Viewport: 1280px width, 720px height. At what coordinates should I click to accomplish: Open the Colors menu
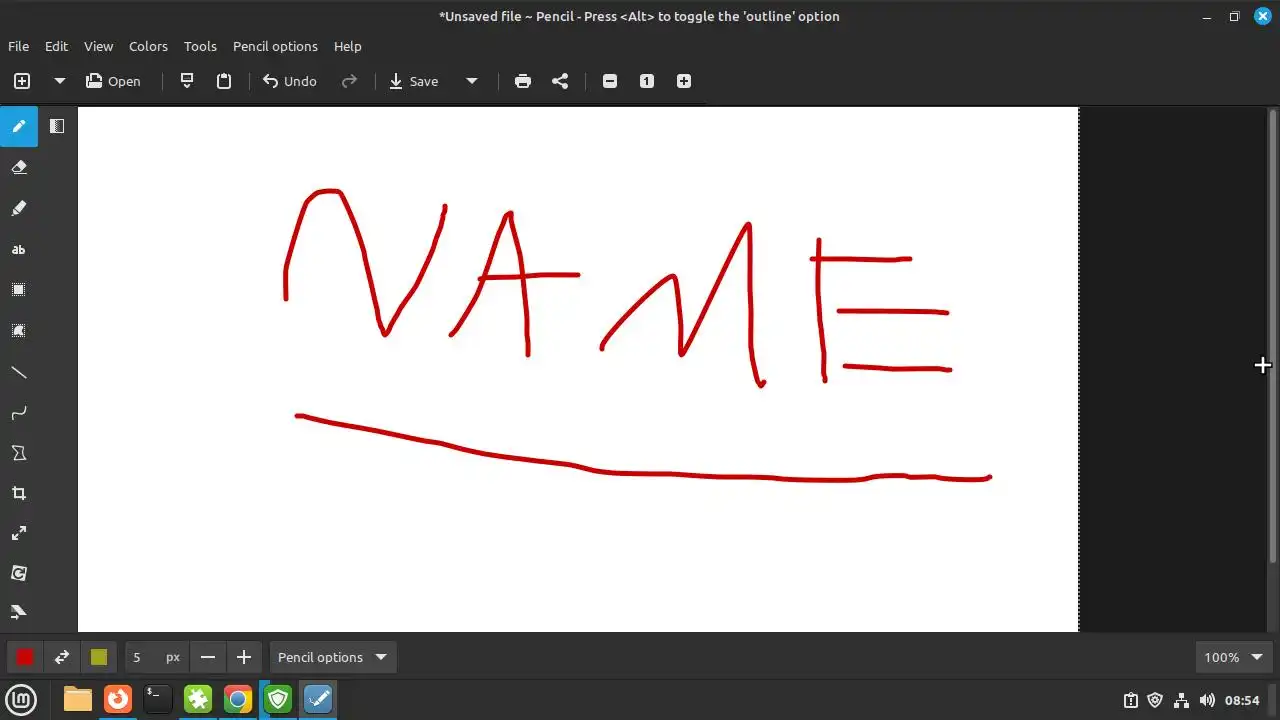(148, 46)
